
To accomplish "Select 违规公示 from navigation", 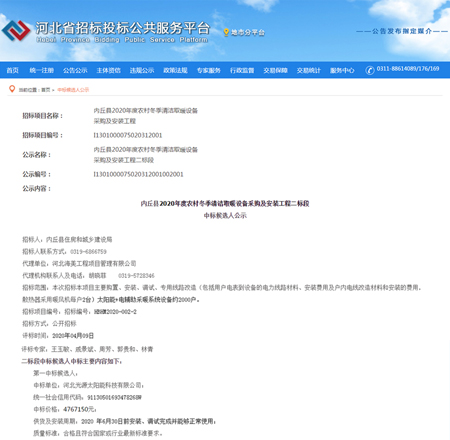I will [142, 70].
